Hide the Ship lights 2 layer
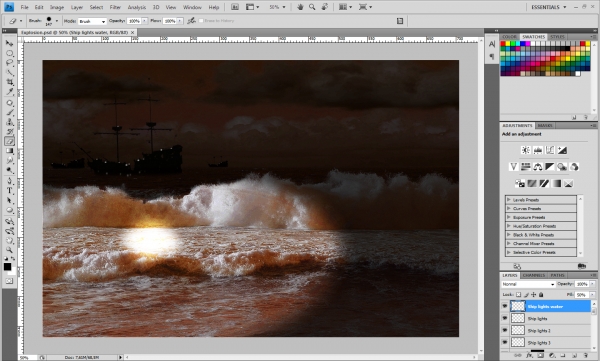 point(504,330)
